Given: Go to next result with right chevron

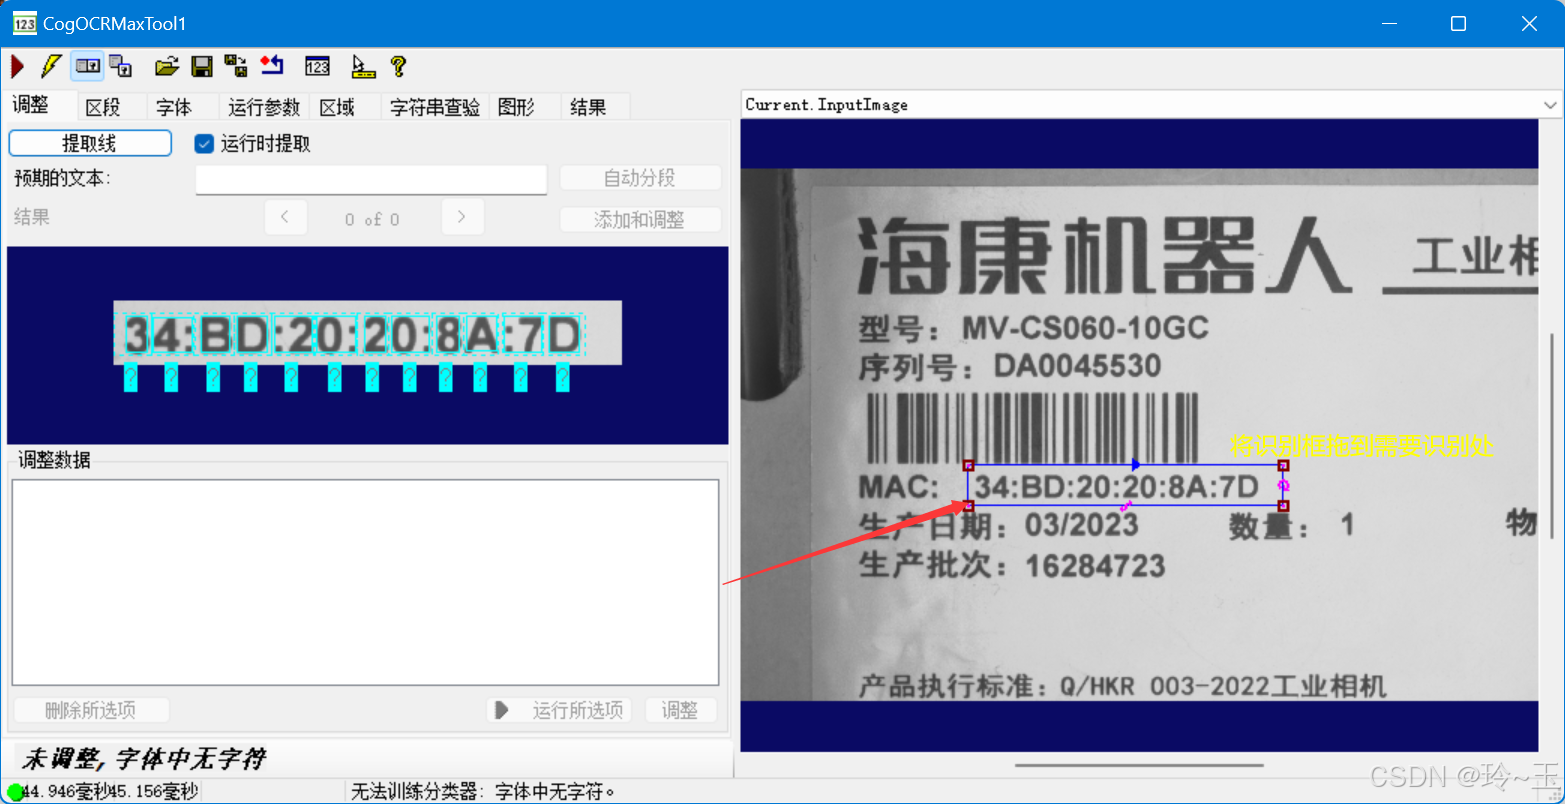Looking at the screenshot, I should pyautogui.click(x=462, y=217).
